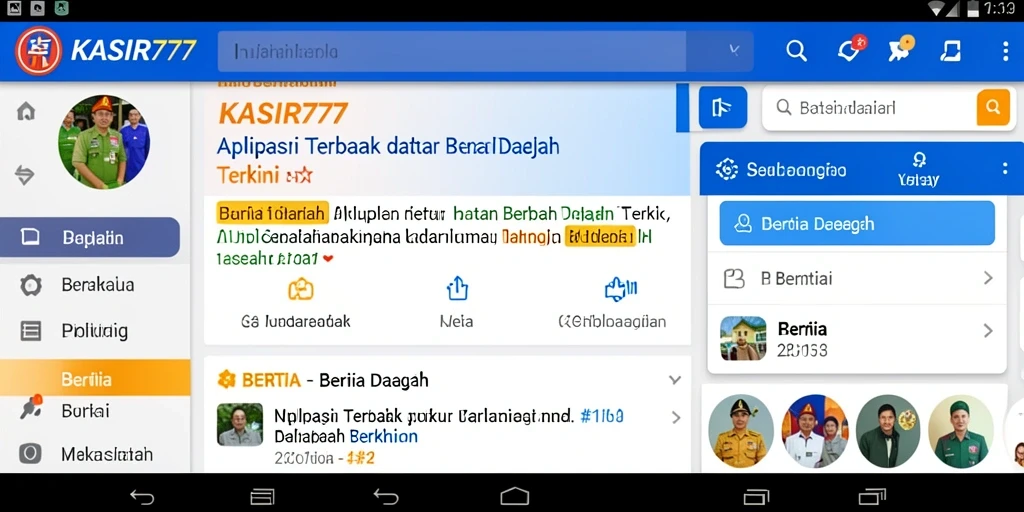Click the second avatar of group with flag
The width and height of the screenshot is (1024, 512).
click(x=814, y=430)
